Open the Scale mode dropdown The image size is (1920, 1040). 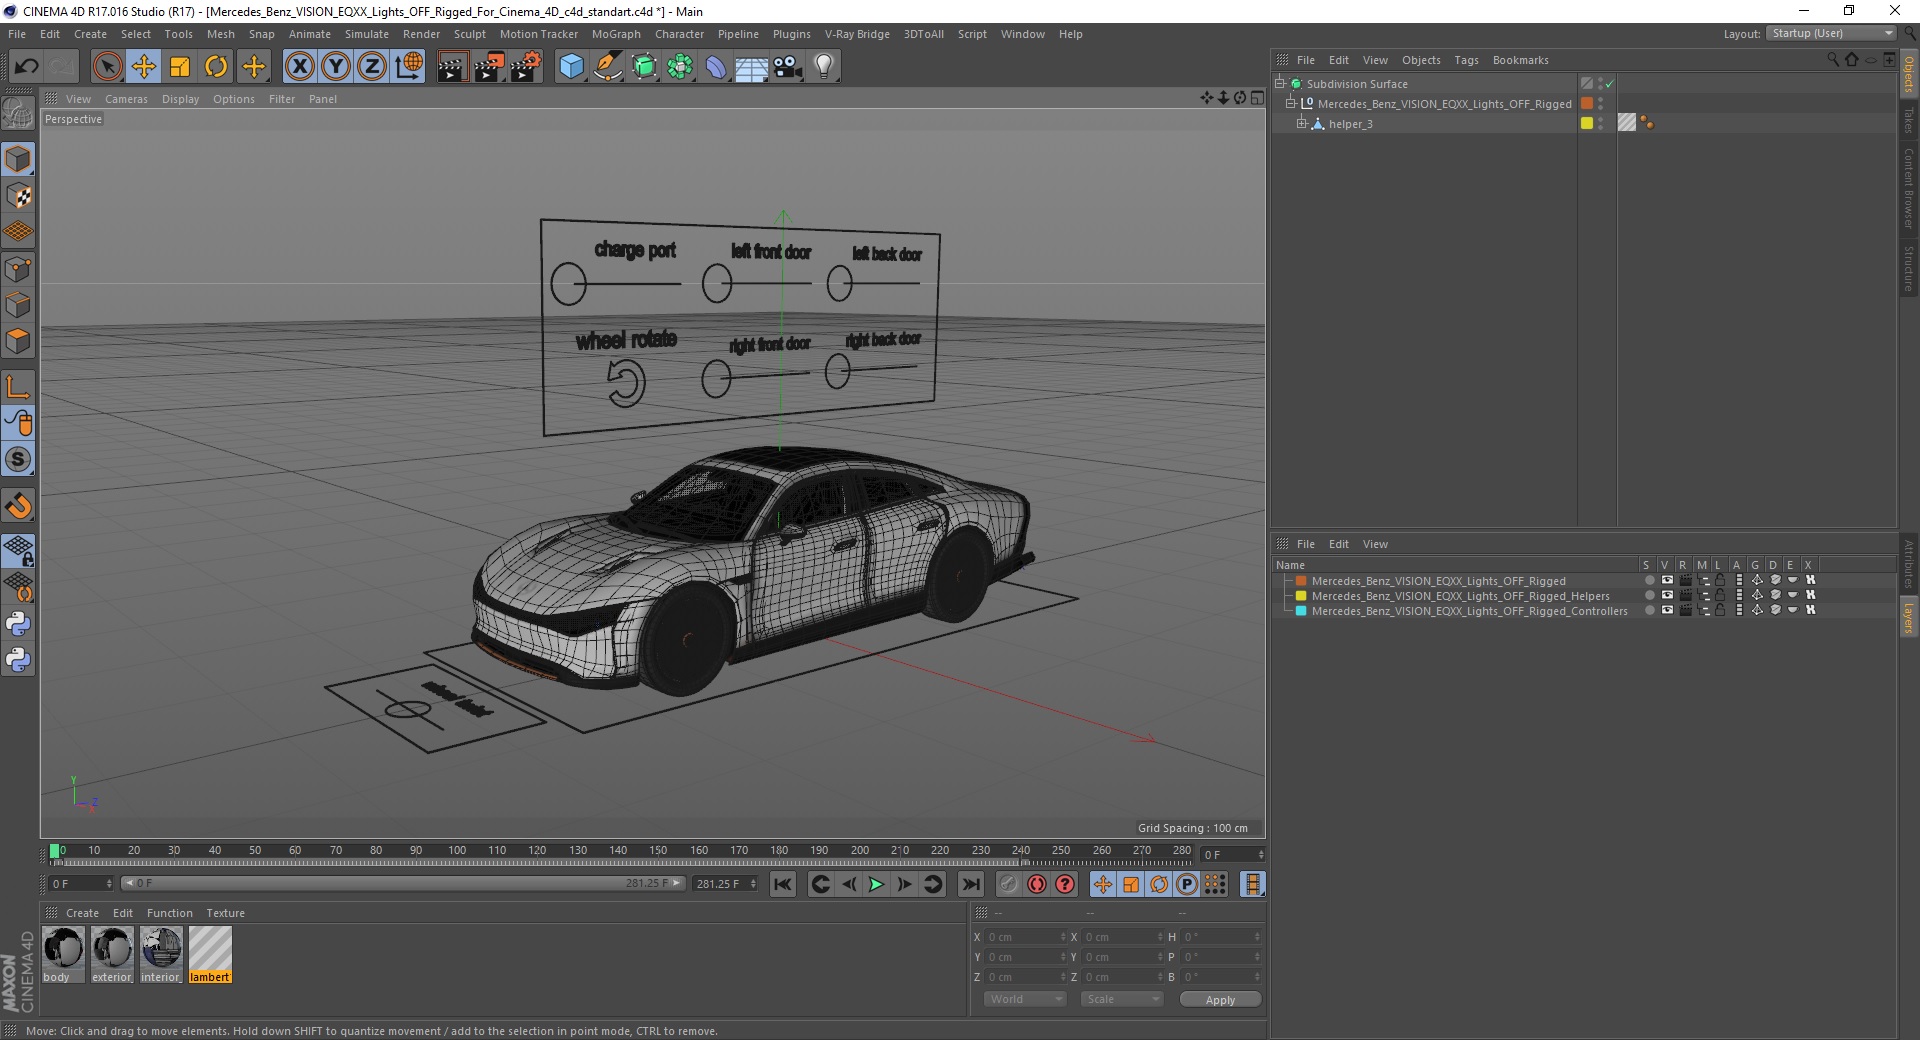pyautogui.click(x=1122, y=999)
